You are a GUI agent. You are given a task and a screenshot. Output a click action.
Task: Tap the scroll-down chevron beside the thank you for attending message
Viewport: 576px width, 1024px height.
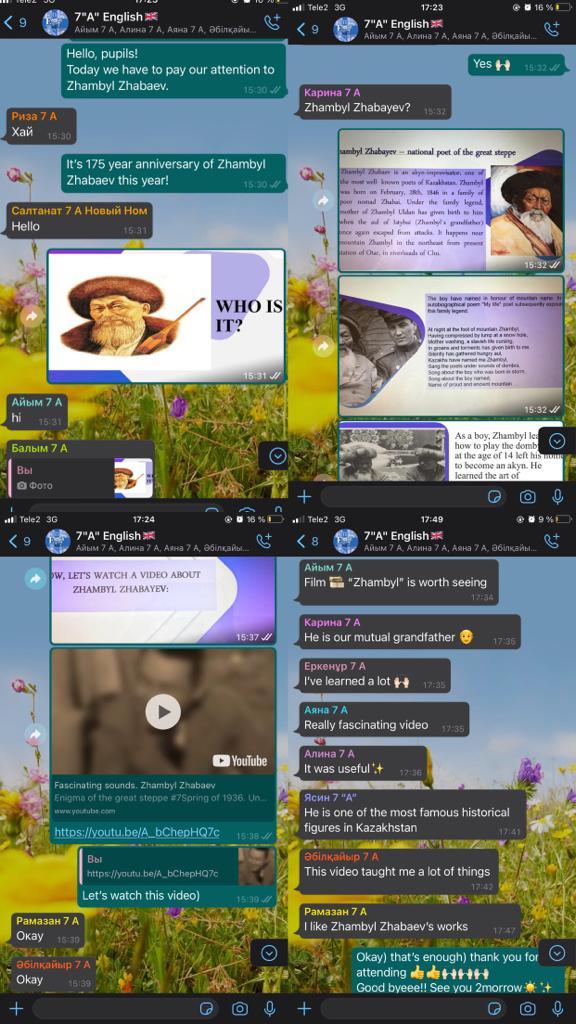pos(557,953)
